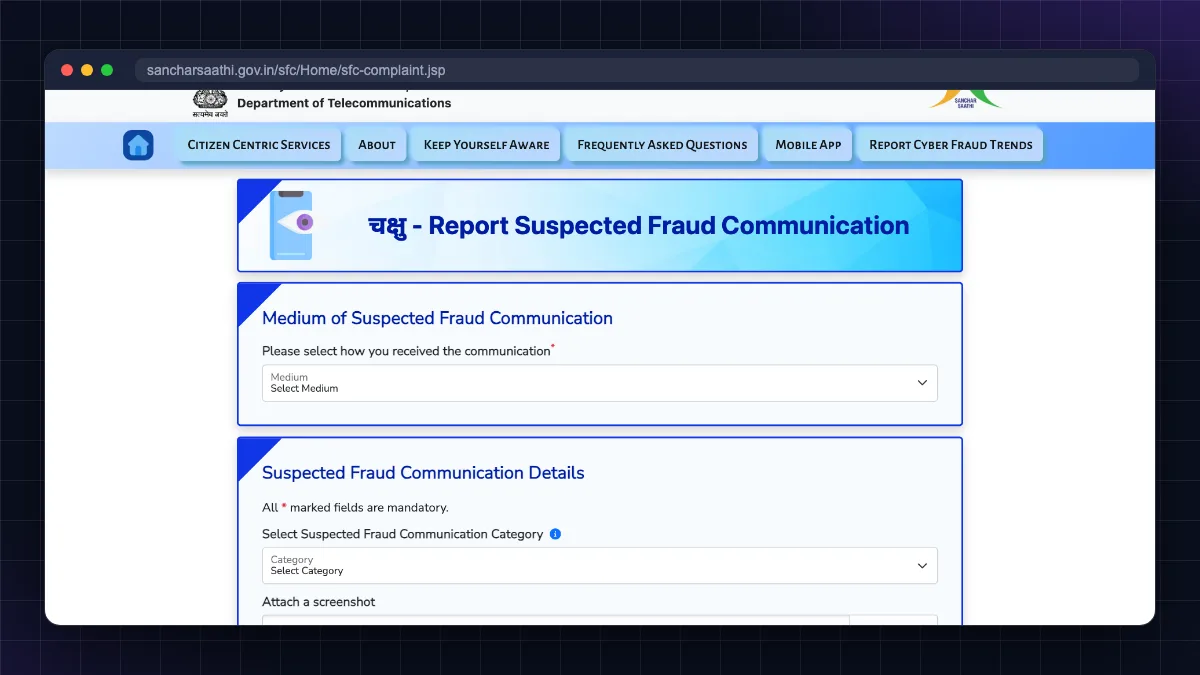Open the About menu
This screenshot has height=675, width=1200.
tap(377, 145)
